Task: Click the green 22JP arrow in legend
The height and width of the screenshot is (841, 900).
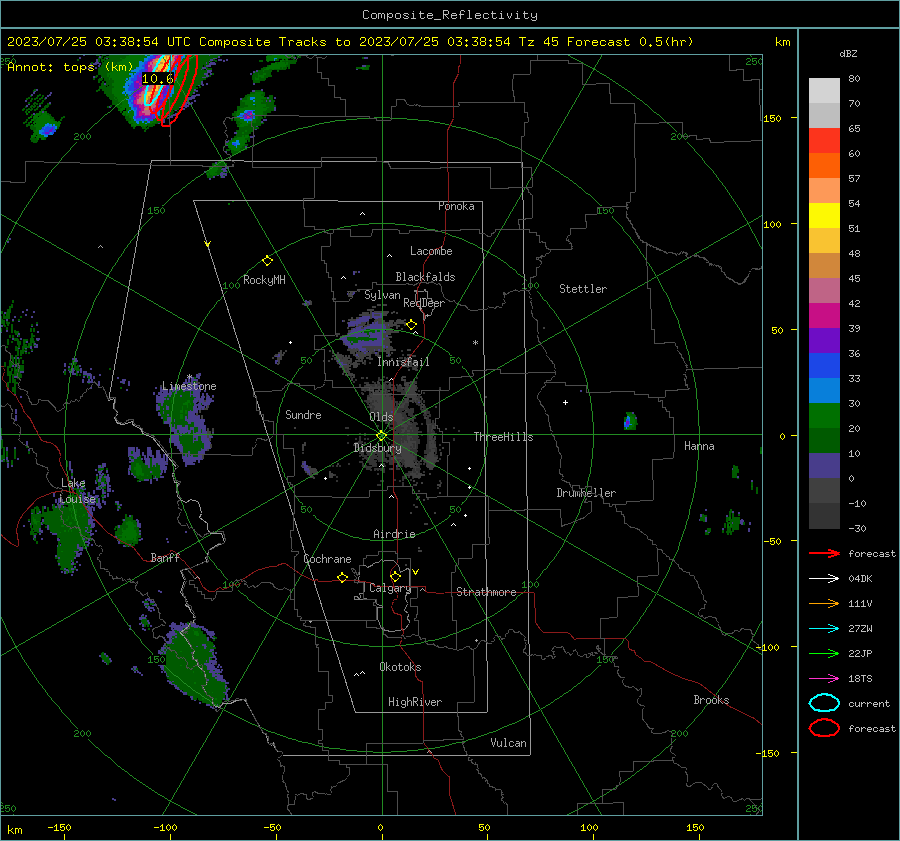Action: (x=824, y=653)
